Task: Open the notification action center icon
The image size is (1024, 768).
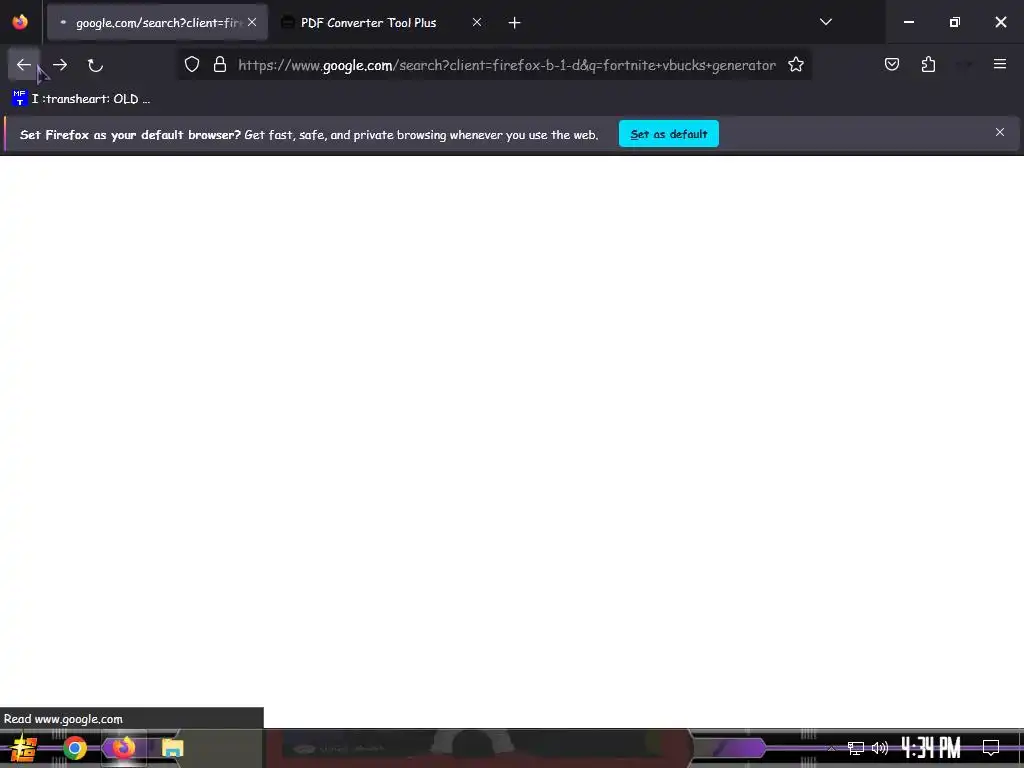Action: 991,748
